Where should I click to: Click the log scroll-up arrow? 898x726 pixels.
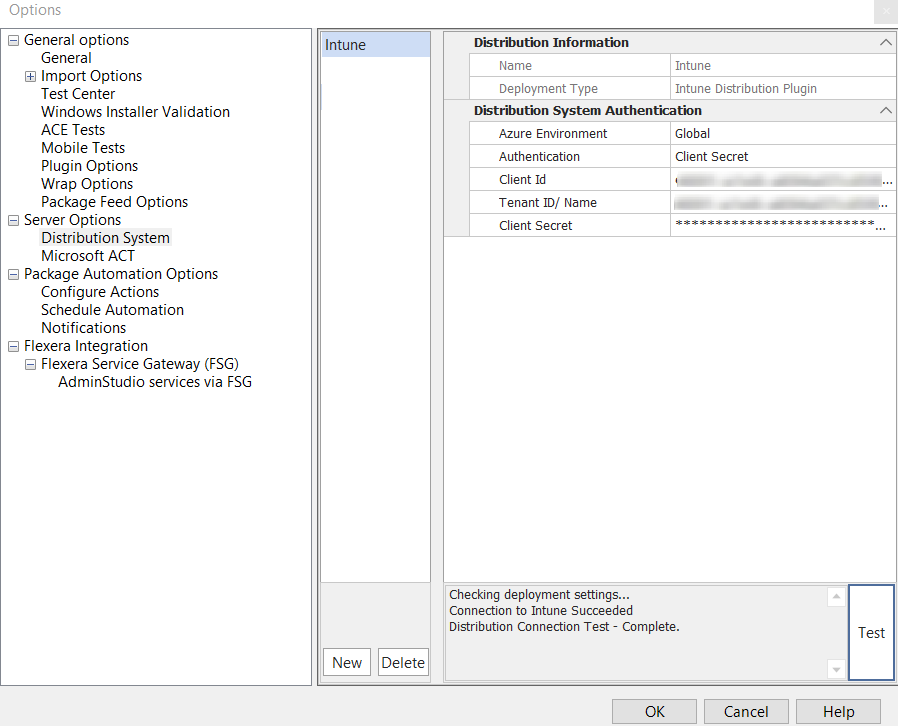[x=836, y=596]
